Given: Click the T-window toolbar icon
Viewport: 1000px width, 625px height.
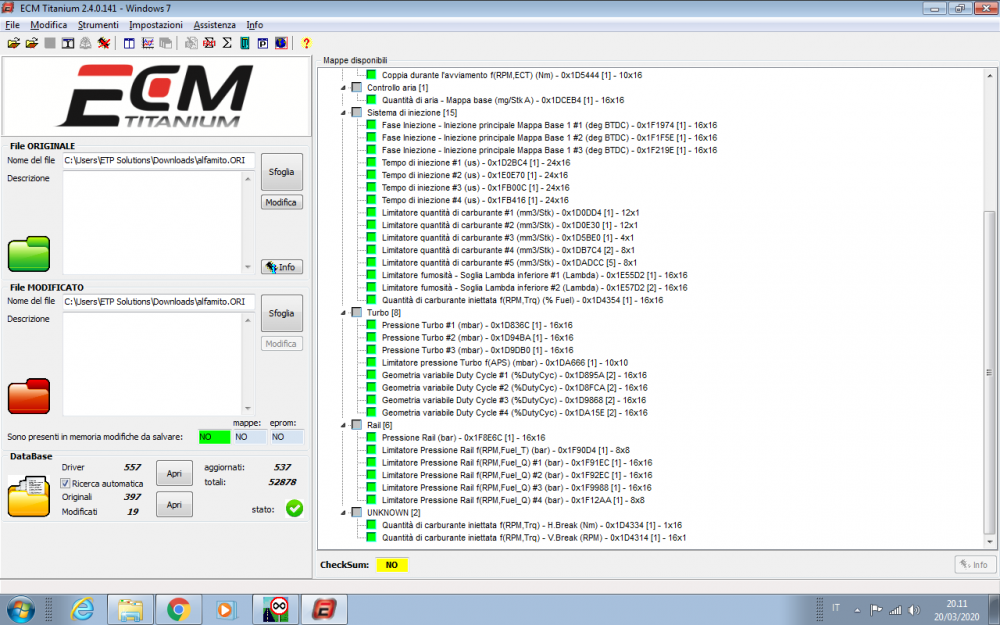Looking at the screenshot, I should [68, 43].
